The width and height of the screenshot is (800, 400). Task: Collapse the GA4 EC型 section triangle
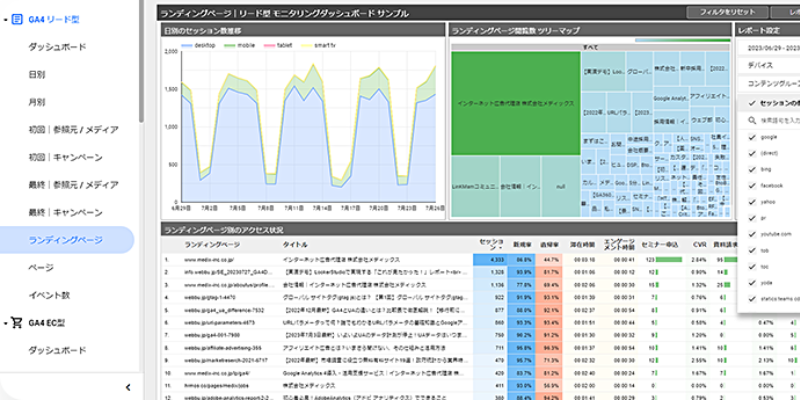click(5, 323)
